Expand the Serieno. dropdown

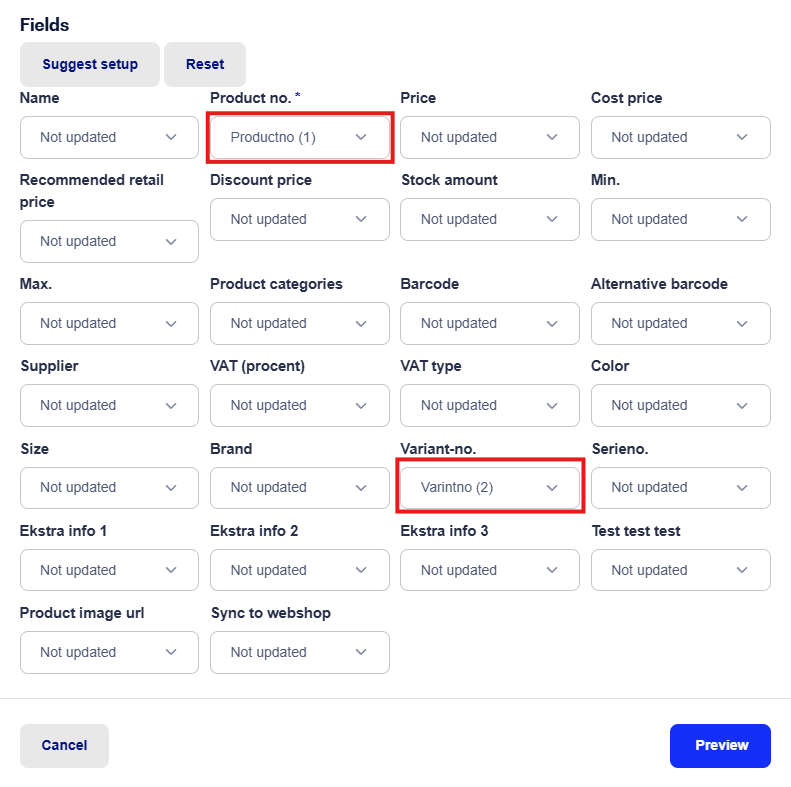pos(681,488)
